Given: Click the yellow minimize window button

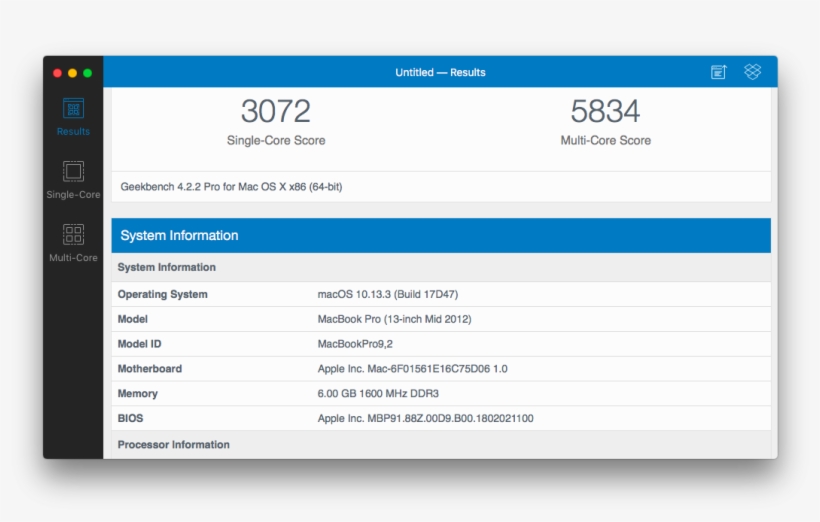Looking at the screenshot, I should tap(73, 73).
